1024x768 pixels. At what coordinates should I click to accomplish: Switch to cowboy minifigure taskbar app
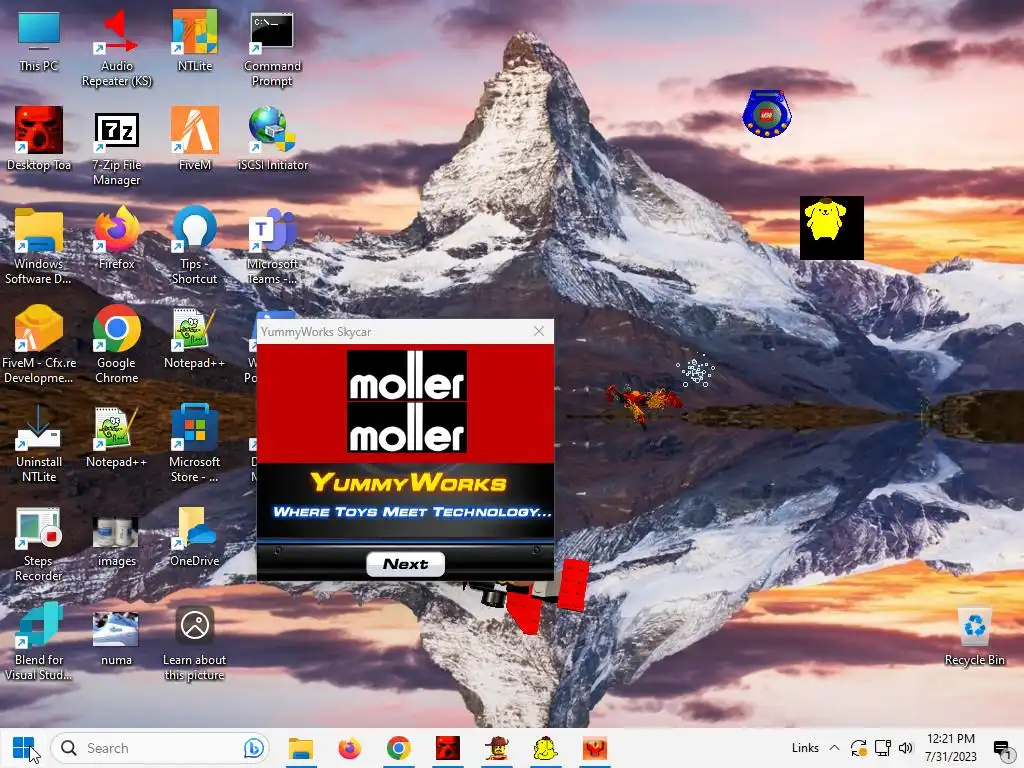[496, 748]
